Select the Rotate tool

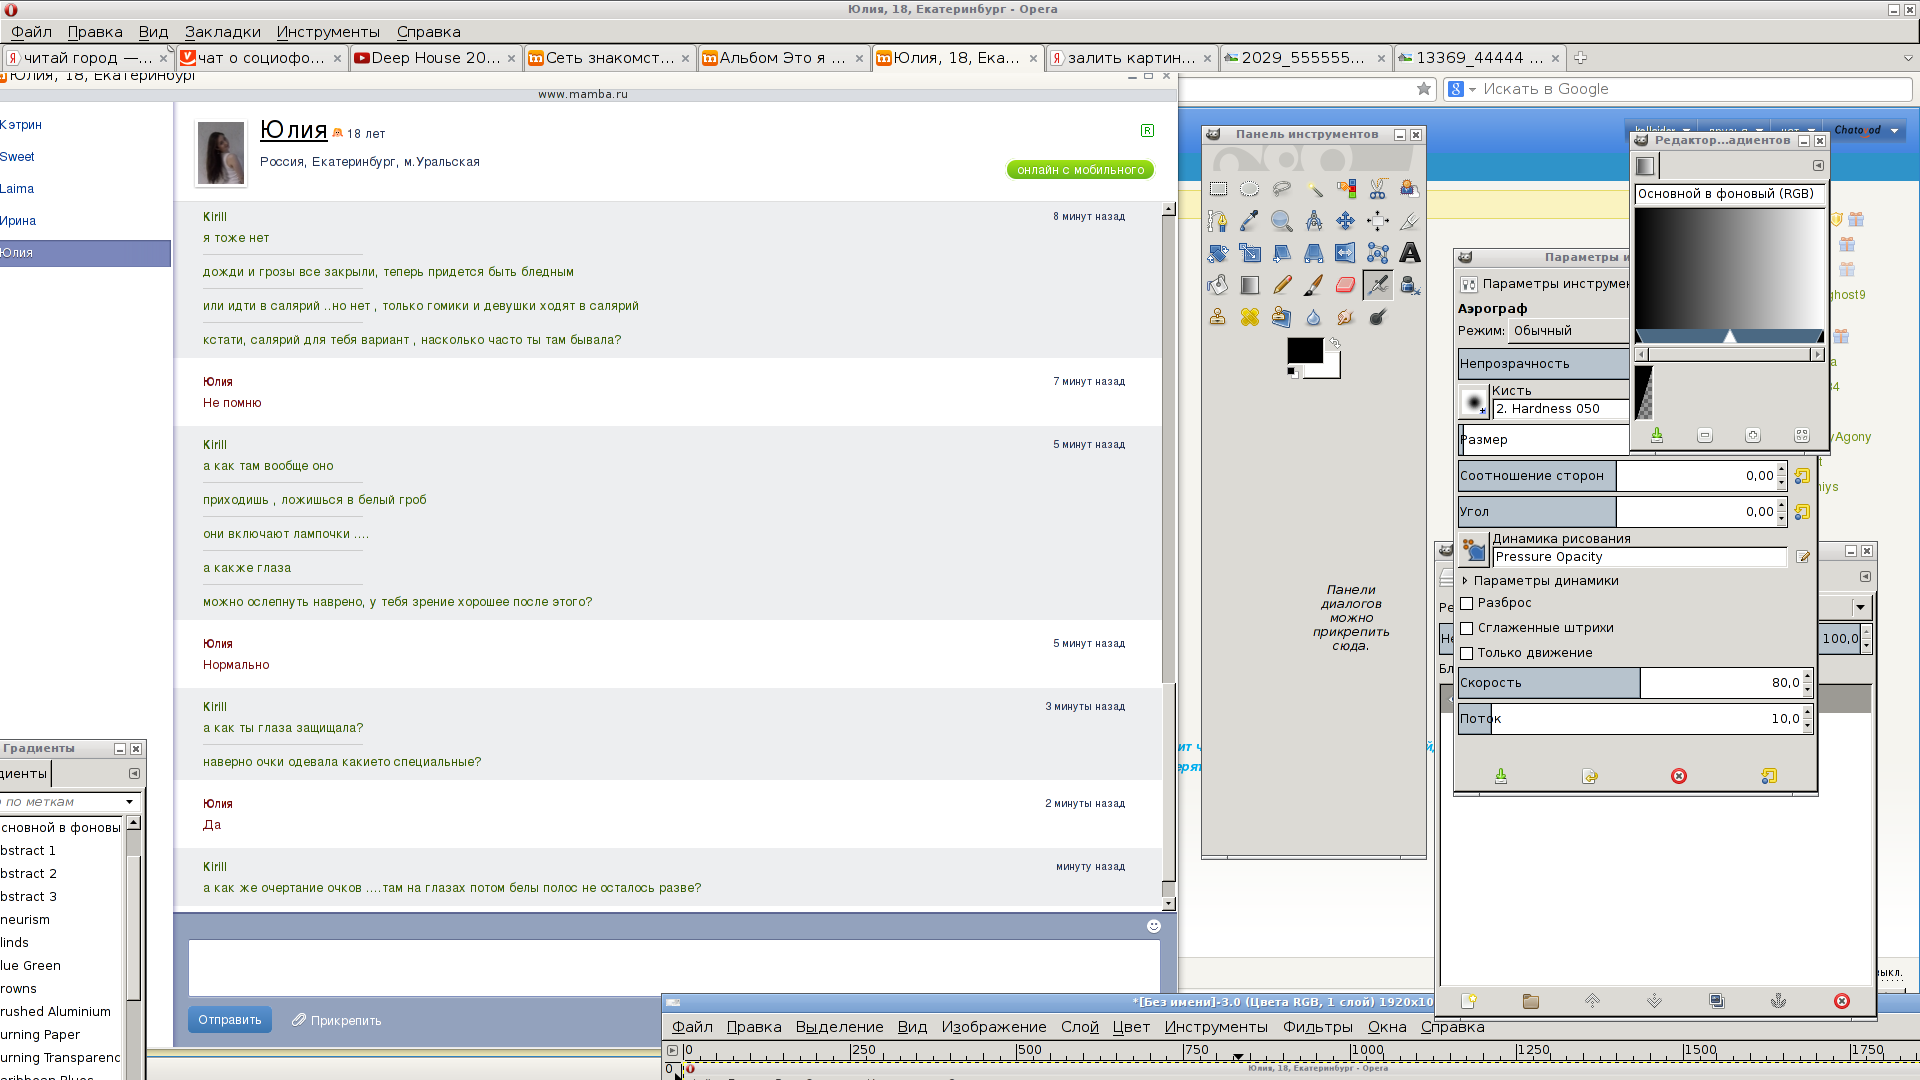click(1218, 253)
